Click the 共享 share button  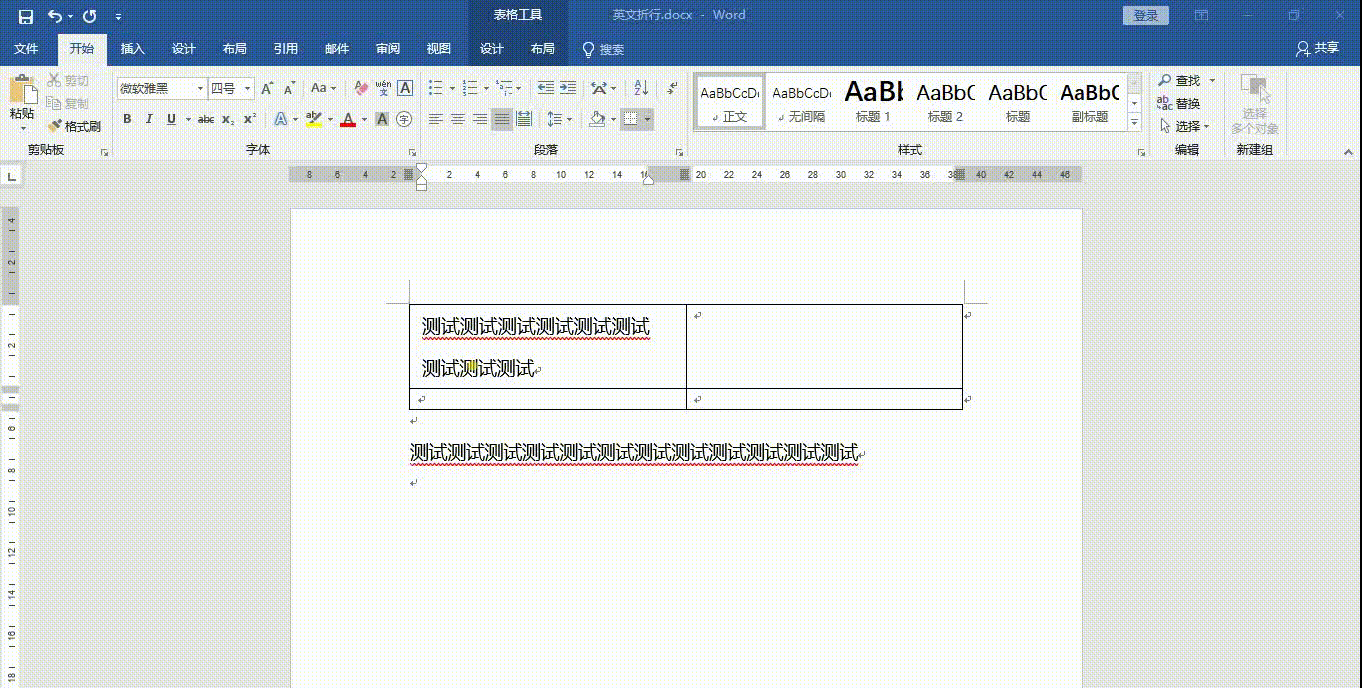click(1317, 48)
